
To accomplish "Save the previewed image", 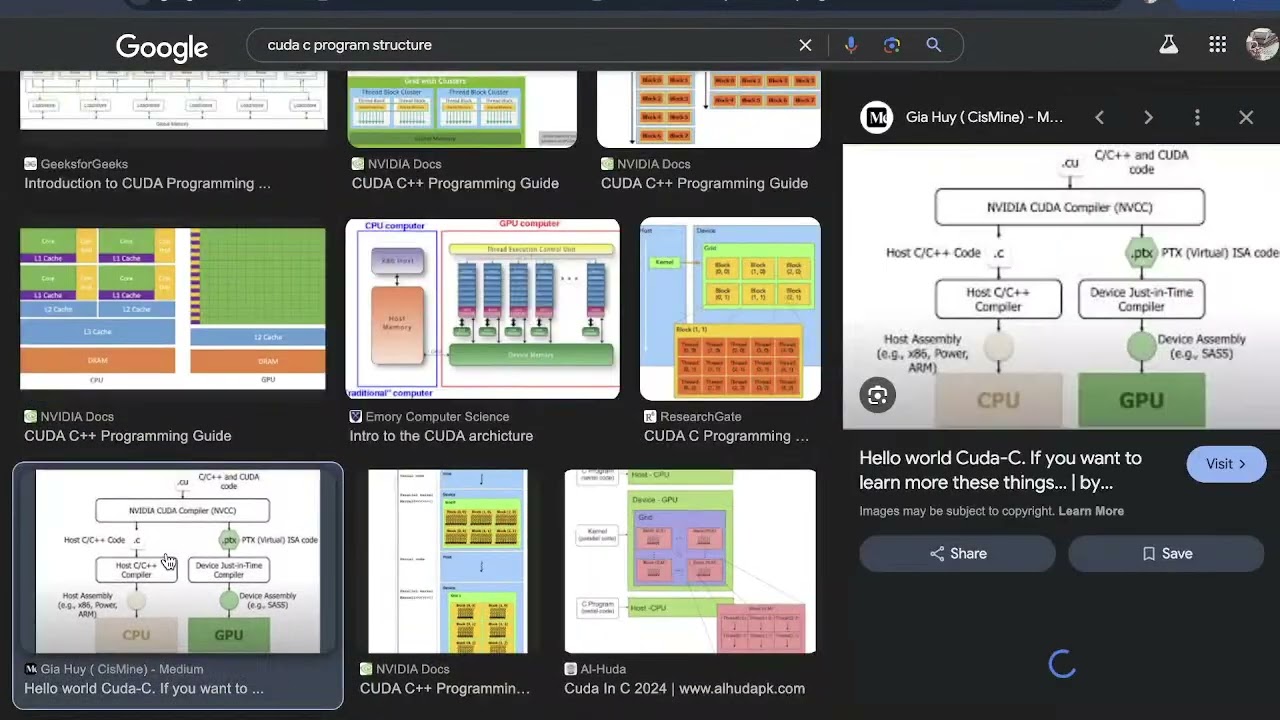I will point(1166,554).
